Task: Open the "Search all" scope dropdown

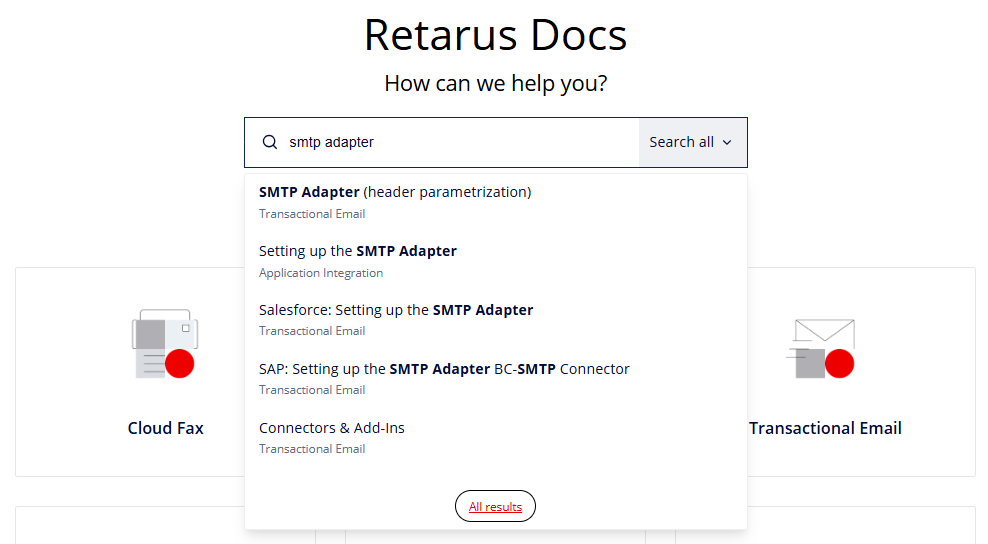Action: [692, 142]
